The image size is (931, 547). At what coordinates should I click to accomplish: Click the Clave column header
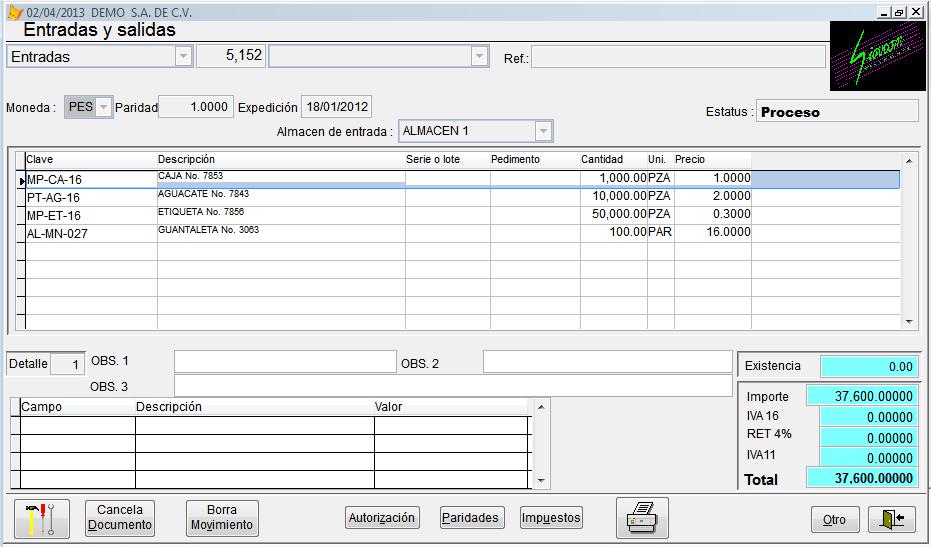(x=91, y=160)
